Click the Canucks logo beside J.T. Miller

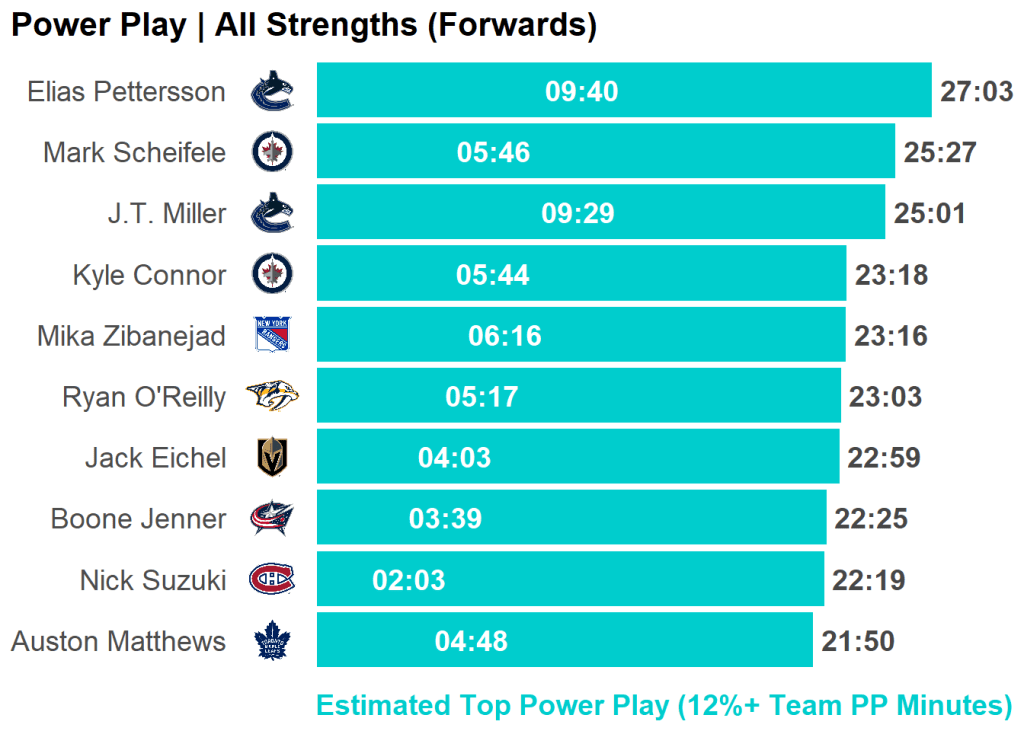(x=271, y=213)
